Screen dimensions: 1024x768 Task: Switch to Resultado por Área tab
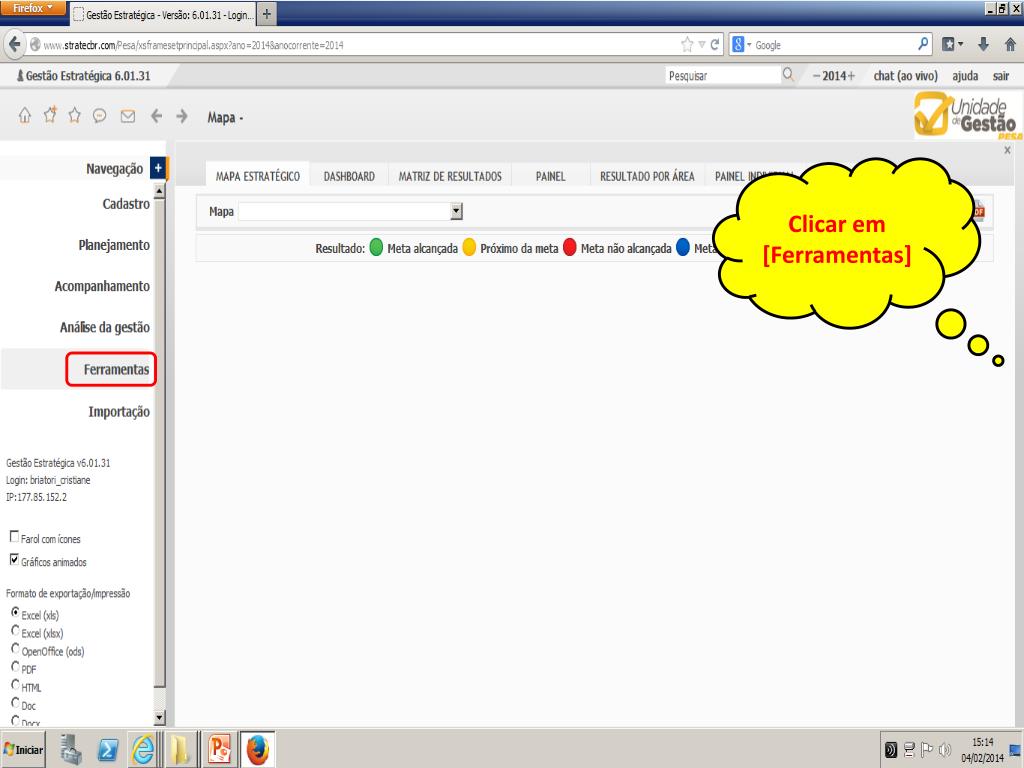pyautogui.click(x=647, y=176)
